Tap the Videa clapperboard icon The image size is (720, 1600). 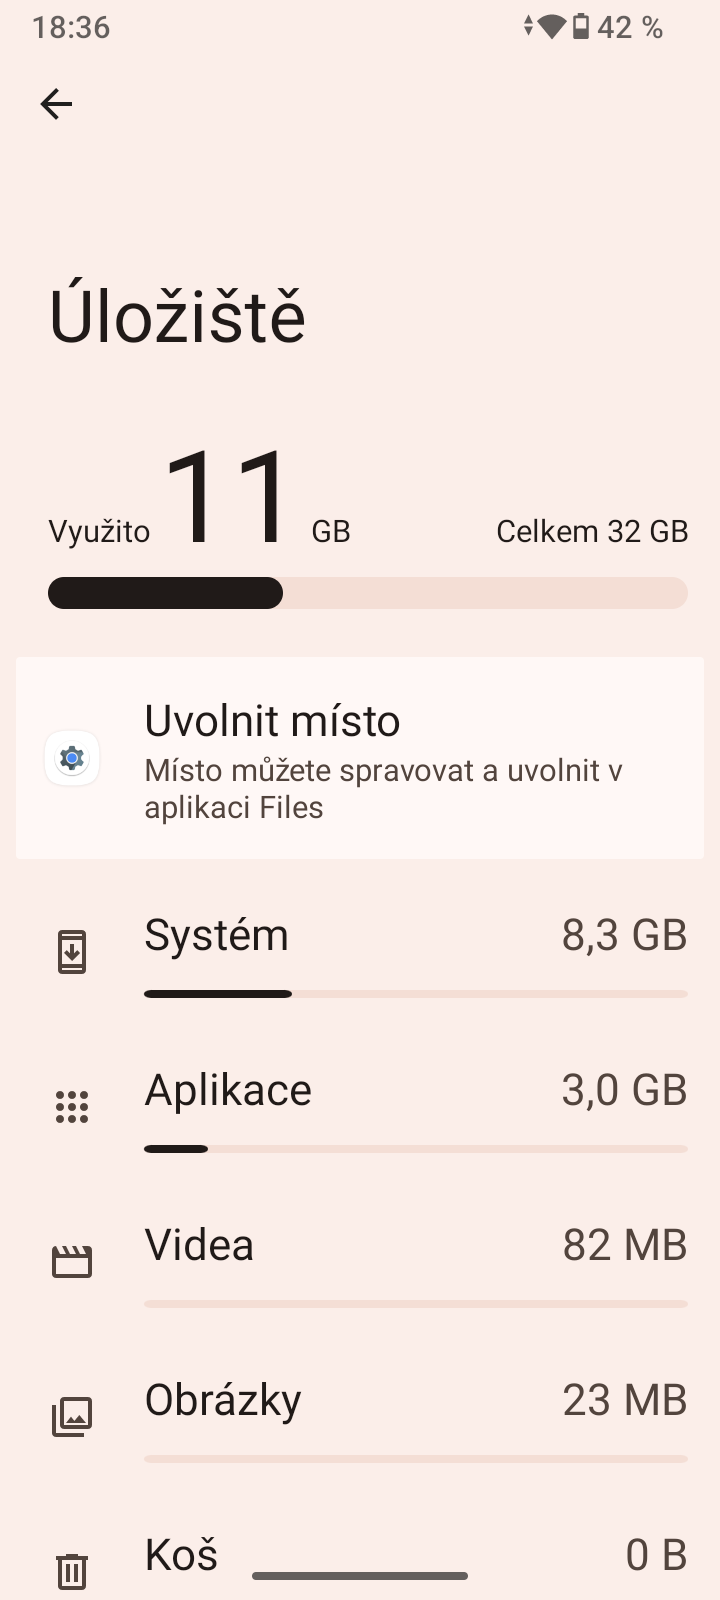pos(72,1261)
